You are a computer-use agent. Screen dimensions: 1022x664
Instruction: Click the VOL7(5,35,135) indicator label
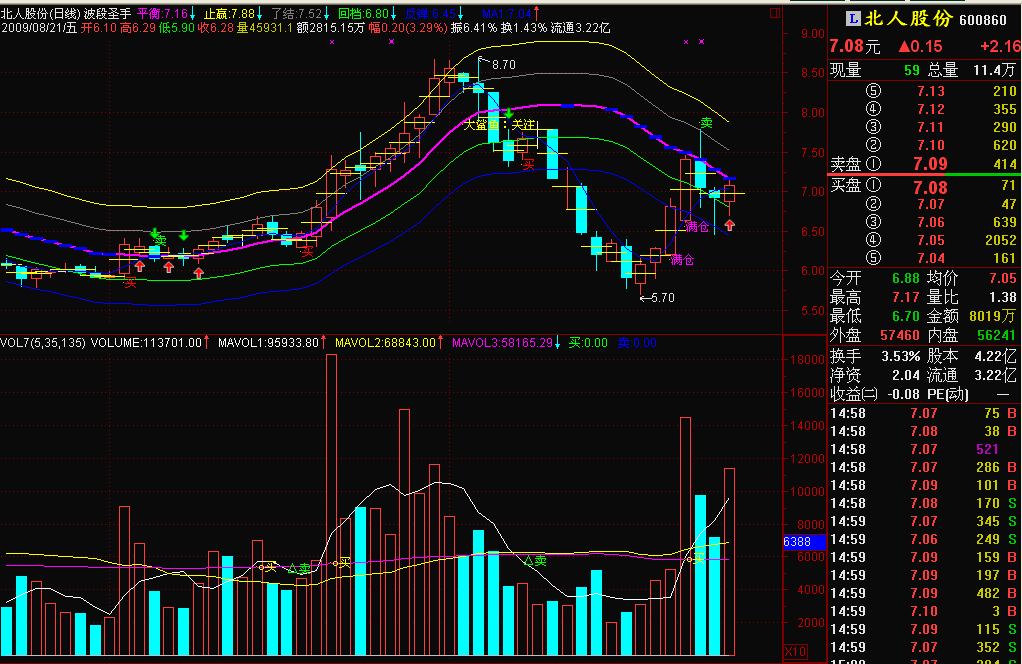[43, 343]
